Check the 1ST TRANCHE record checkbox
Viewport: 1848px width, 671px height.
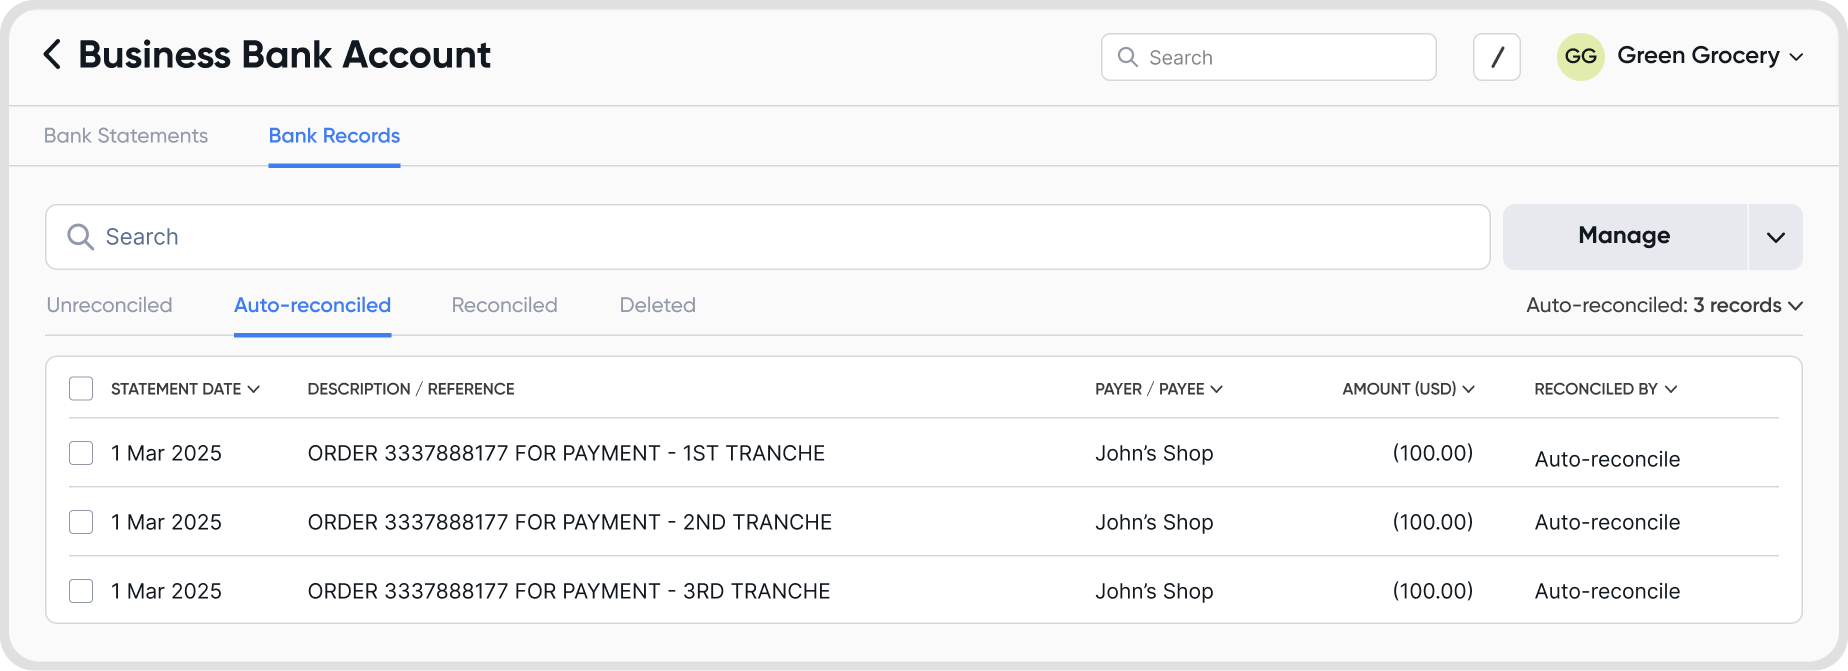tap(81, 453)
